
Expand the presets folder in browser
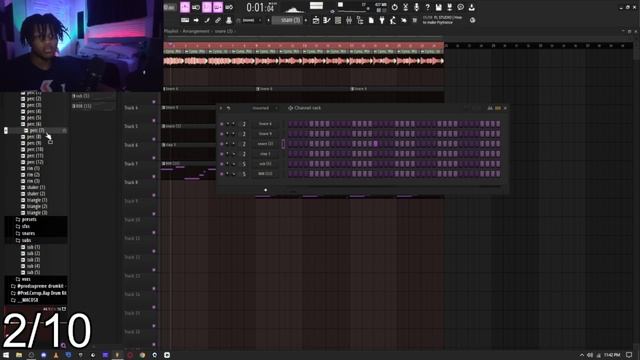tap(29, 220)
